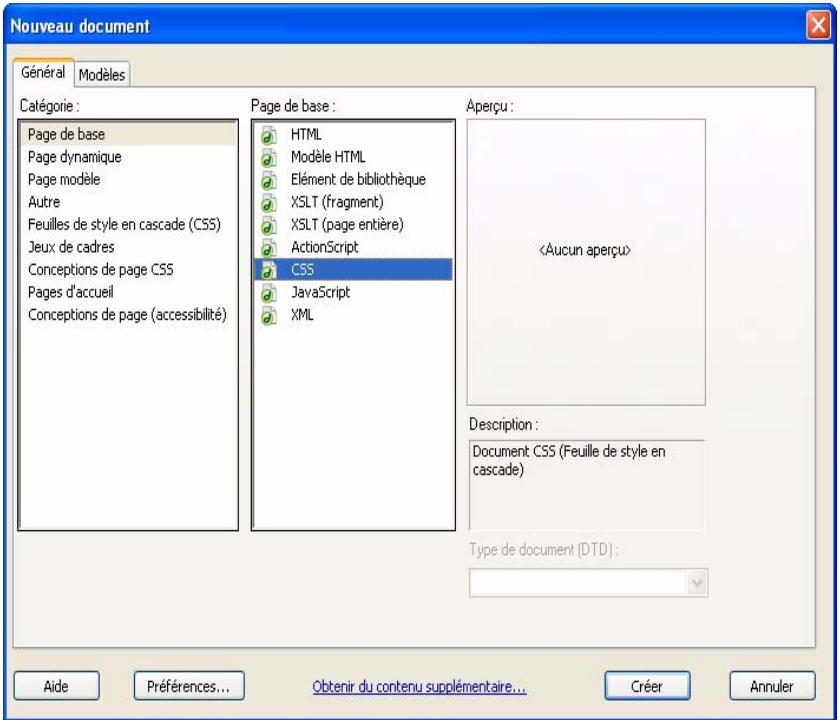Screen dimensions: 840x720
Task: Click the Elément de bibliothèque file icon
Action: (269, 180)
